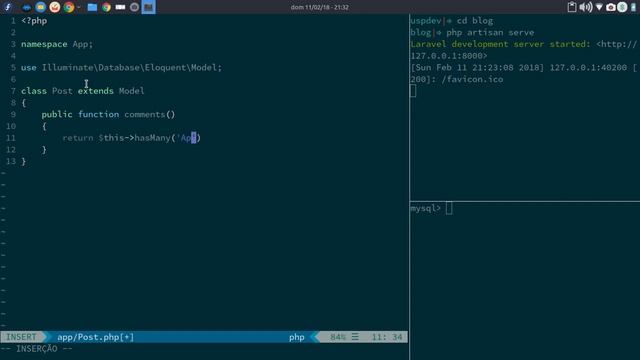The height and width of the screenshot is (360, 640).
Task: Focus the mysql> prompt input cursor
Action: coord(449,209)
